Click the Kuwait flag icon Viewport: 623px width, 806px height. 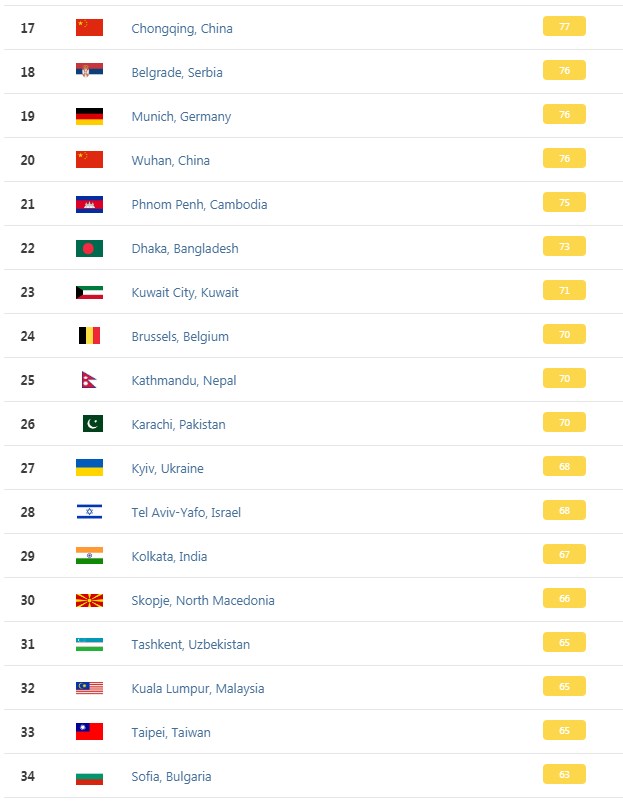[x=89, y=292]
